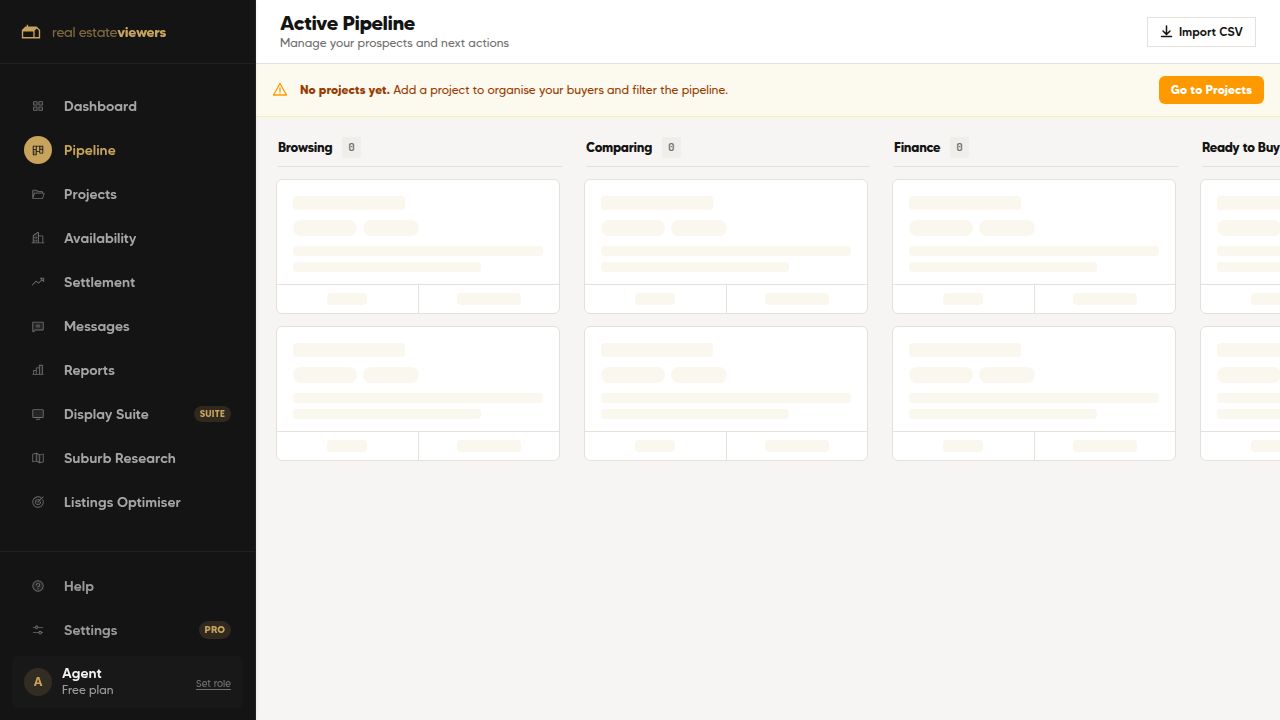
Task: Click the highlighted Pipeline icon
Action: click(38, 150)
